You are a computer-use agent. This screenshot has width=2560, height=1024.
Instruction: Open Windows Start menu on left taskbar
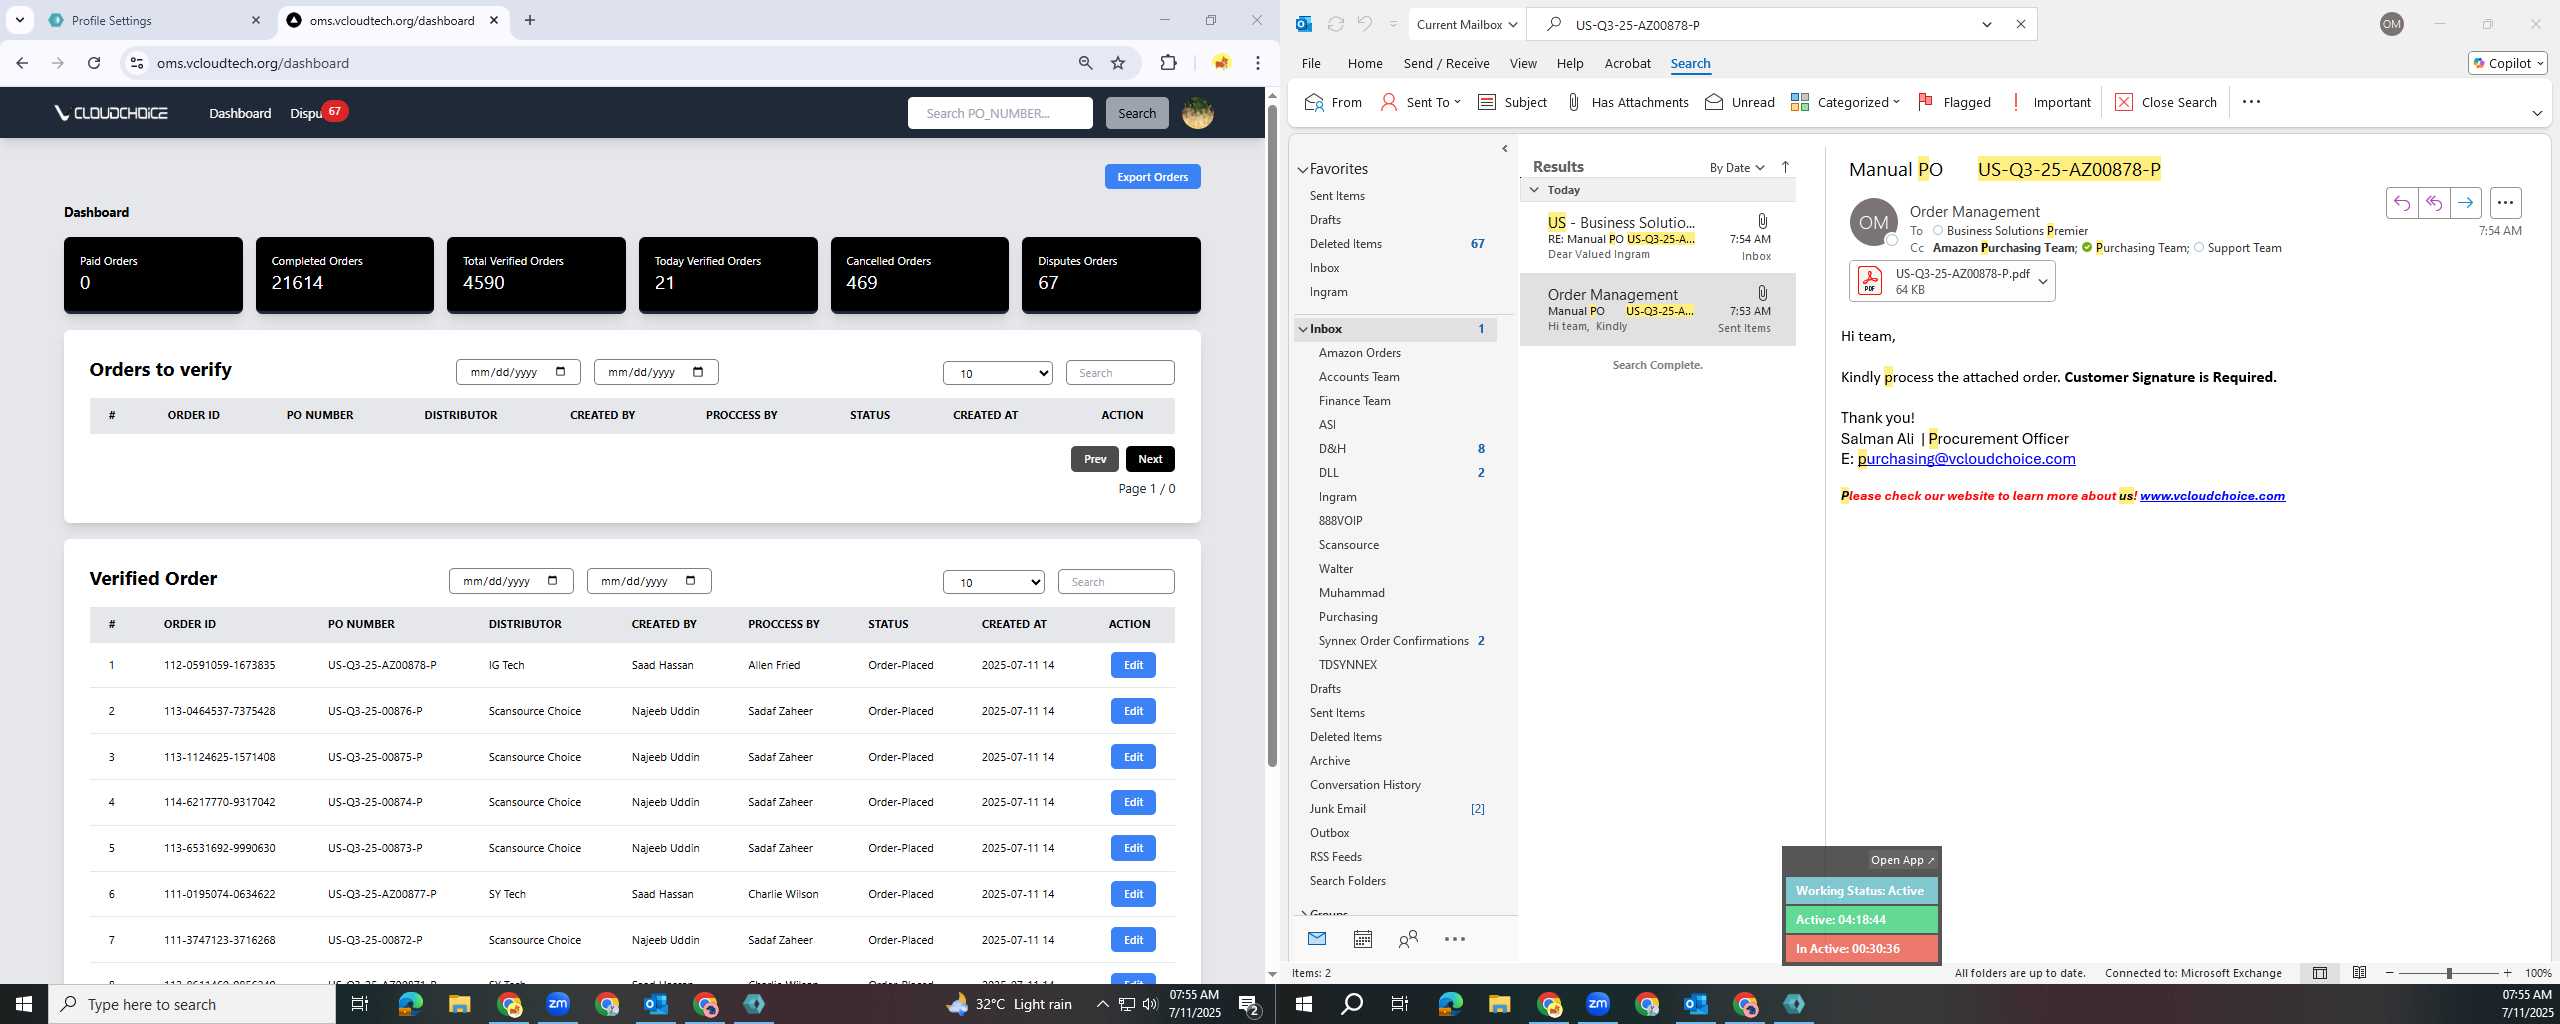tap(24, 1004)
